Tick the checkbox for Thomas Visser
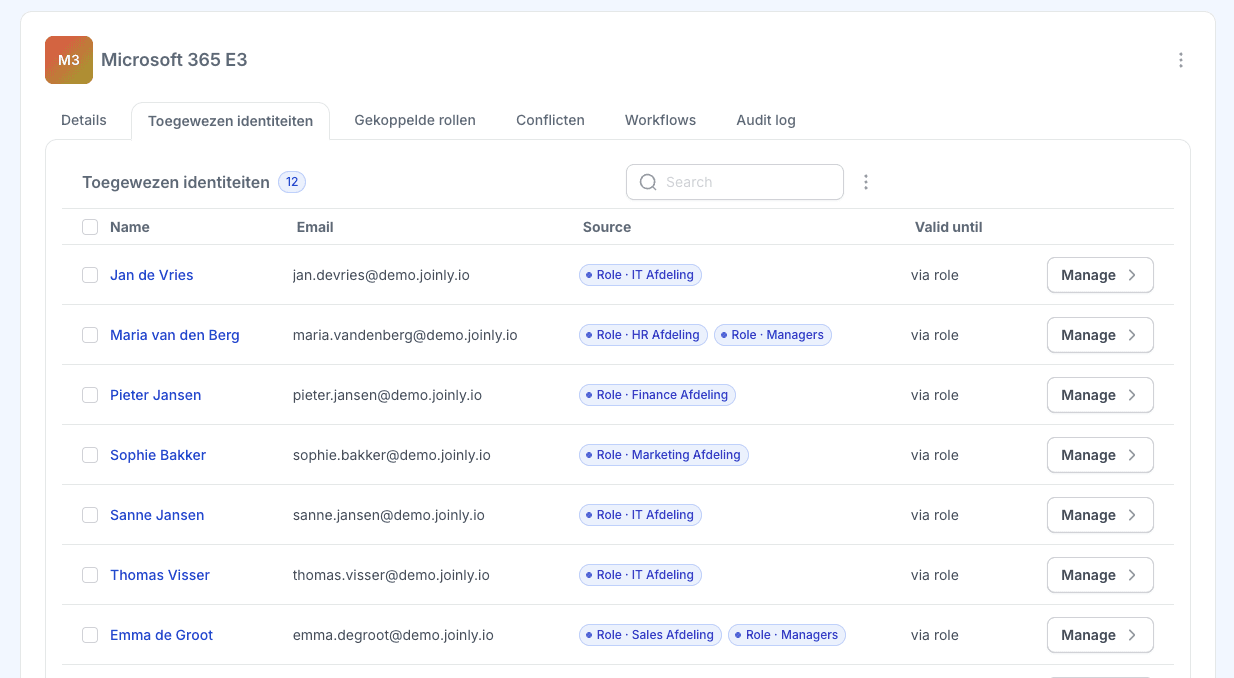 pyautogui.click(x=90, y=575)
